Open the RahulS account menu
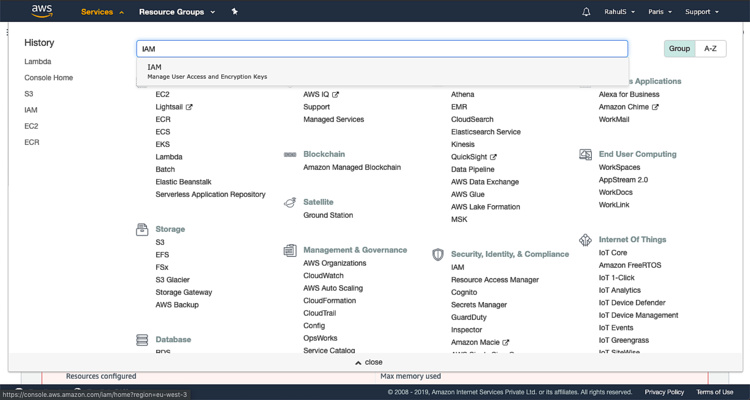The image size is (750, 400). tap(619, 12)
